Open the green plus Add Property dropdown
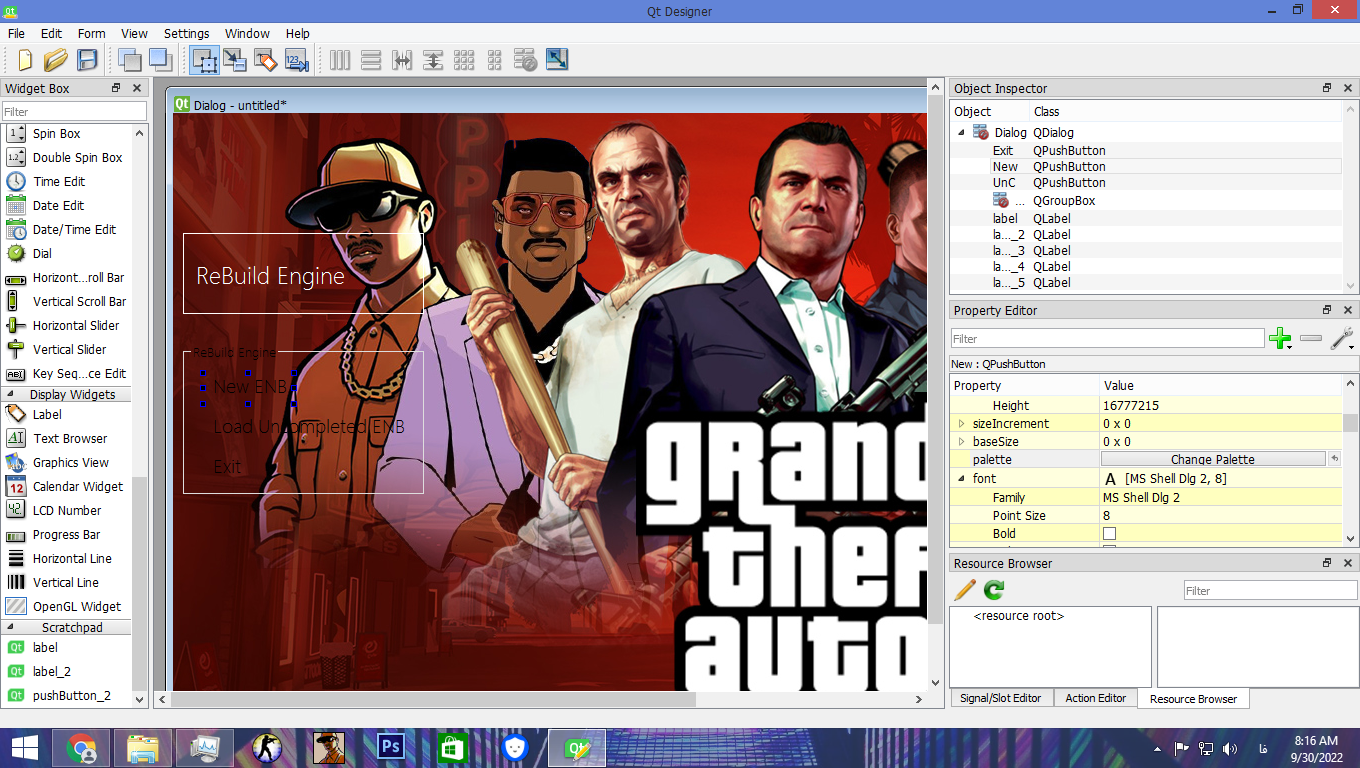1360x768 pixels. [1281, 339]
